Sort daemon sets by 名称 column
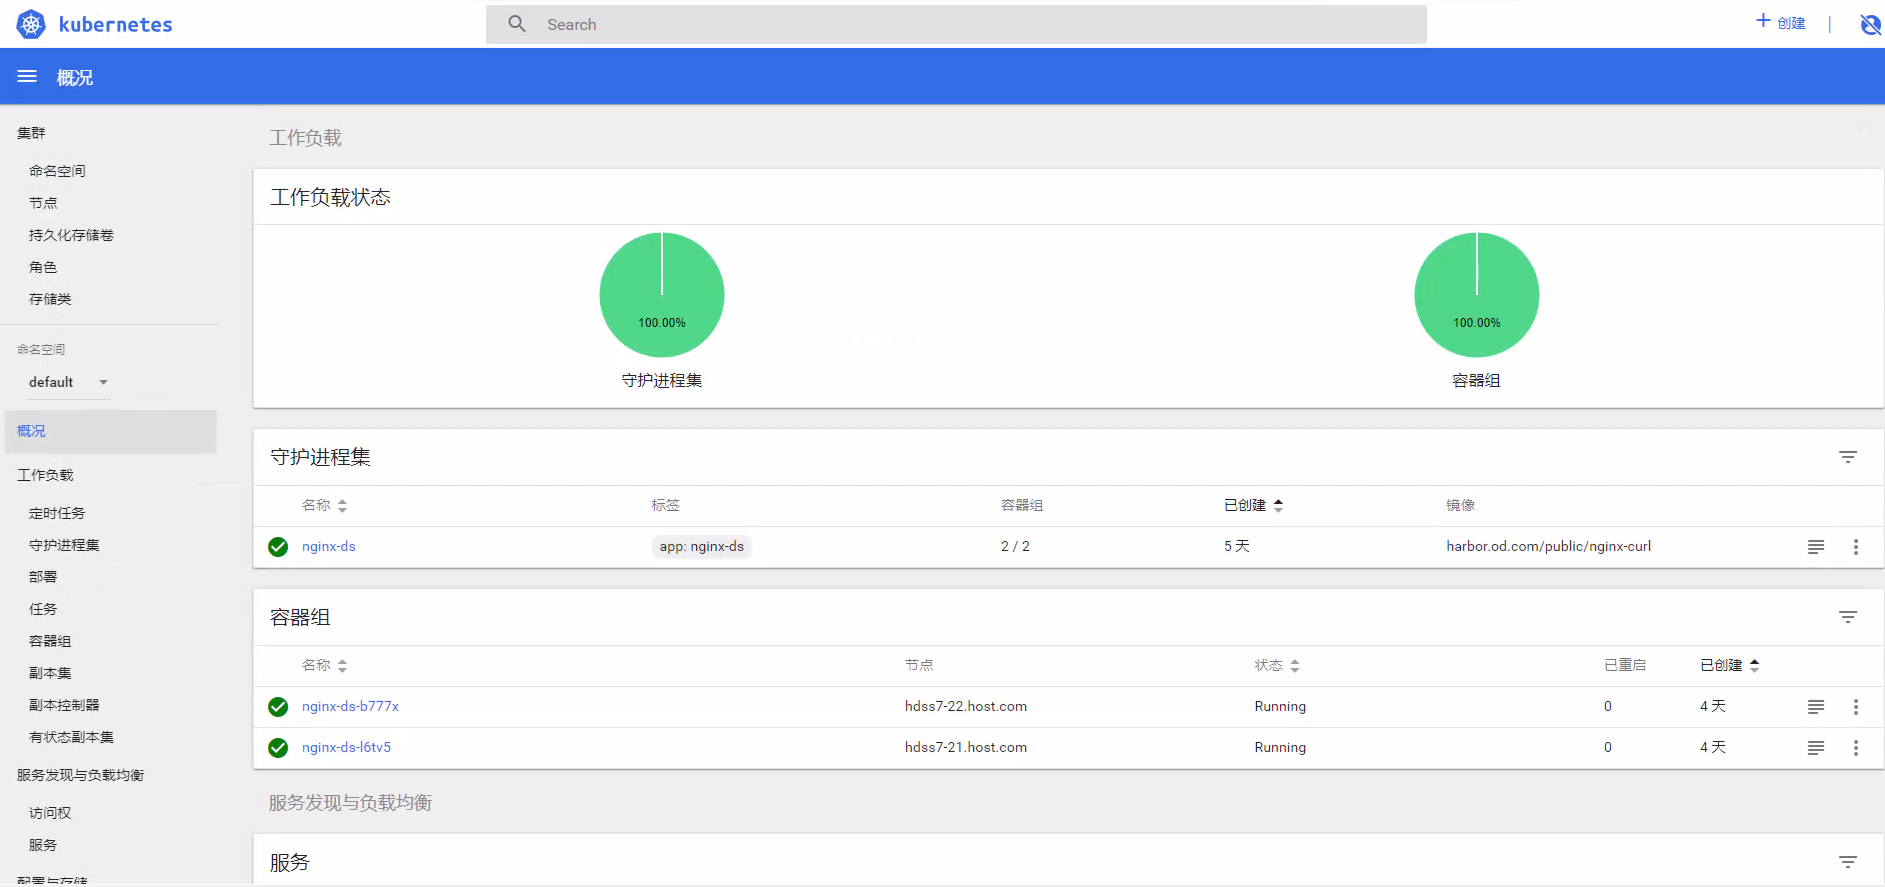Image resolution: width=1885 pixels, height=887 pixels. point(324,505)
